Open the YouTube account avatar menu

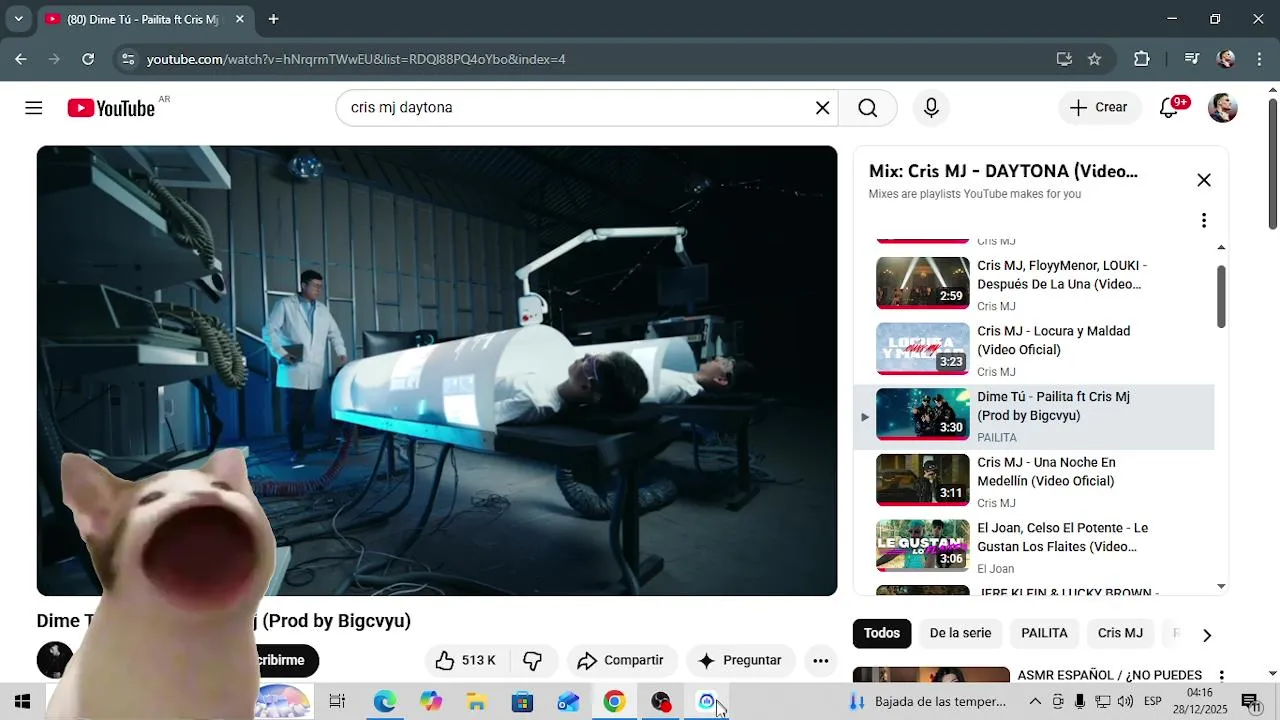(1222, 108)
